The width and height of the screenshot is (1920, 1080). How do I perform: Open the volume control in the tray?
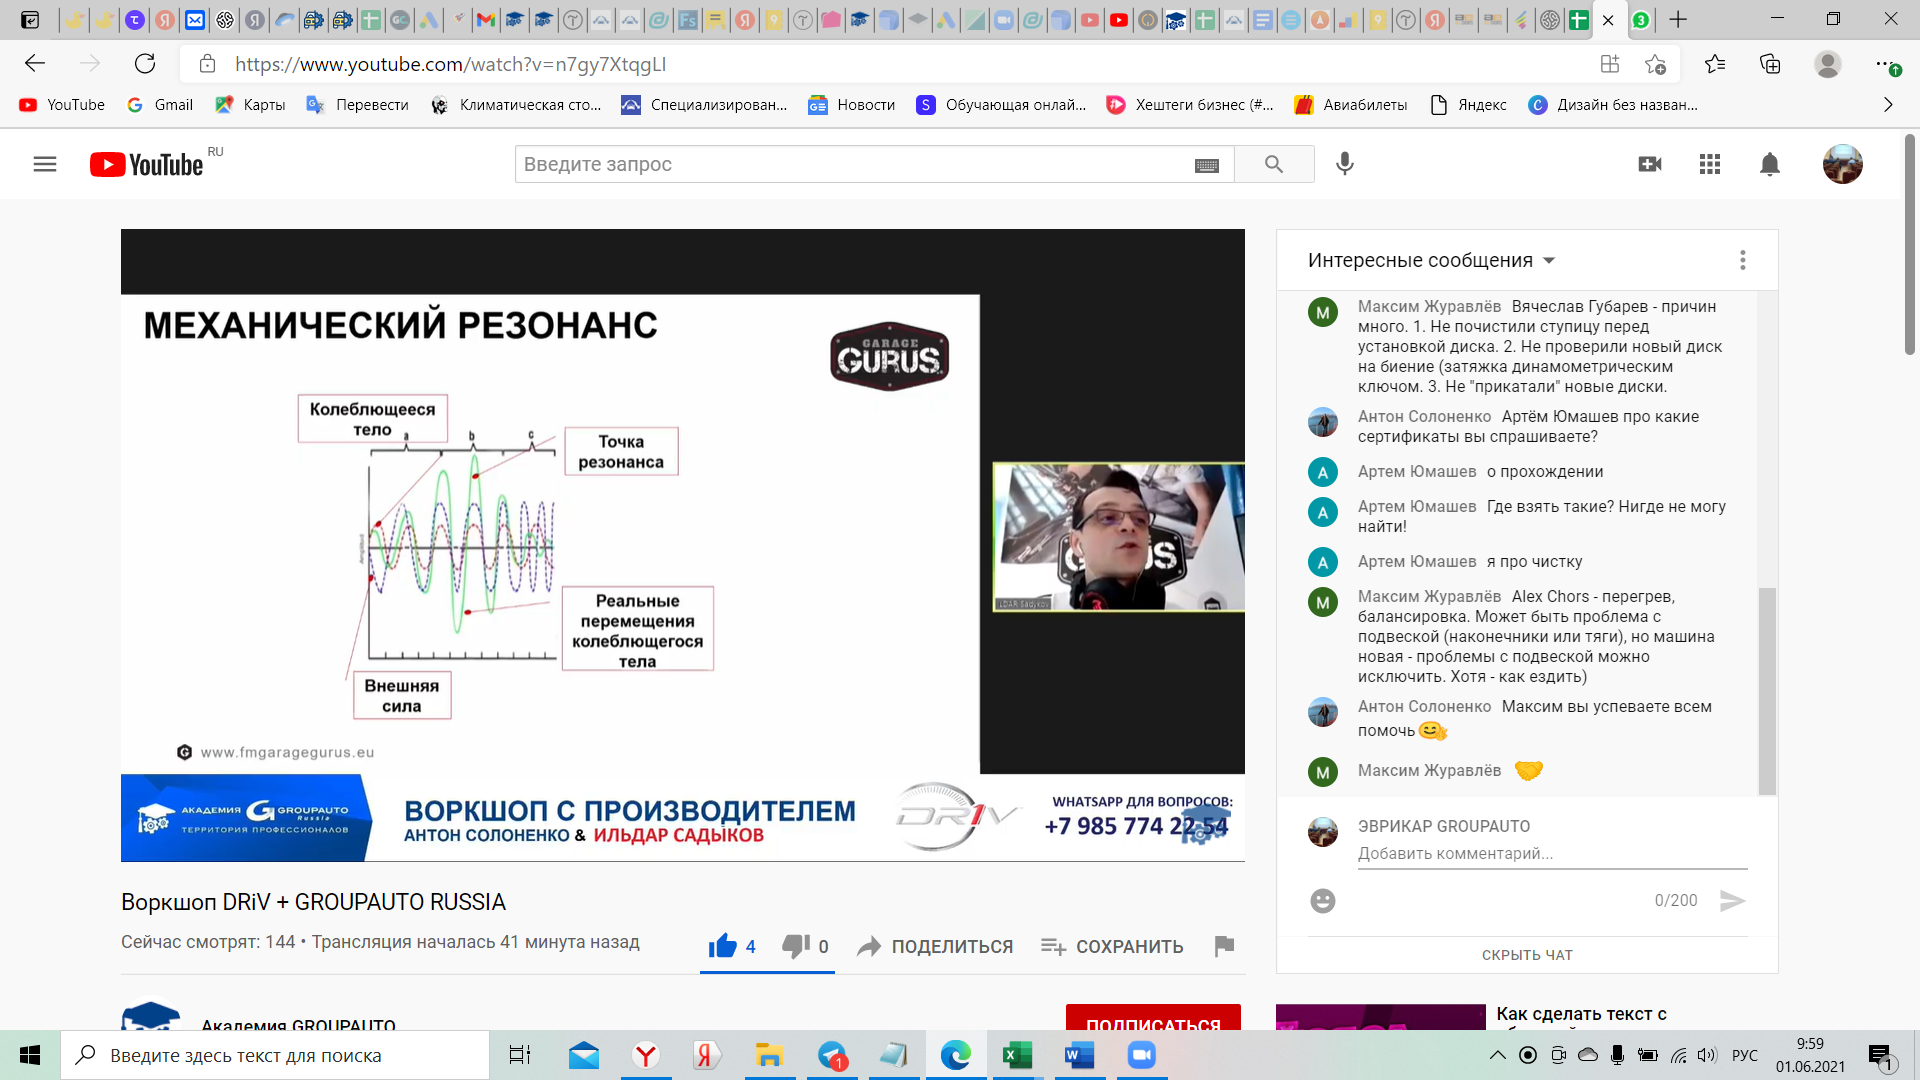1707,1055
